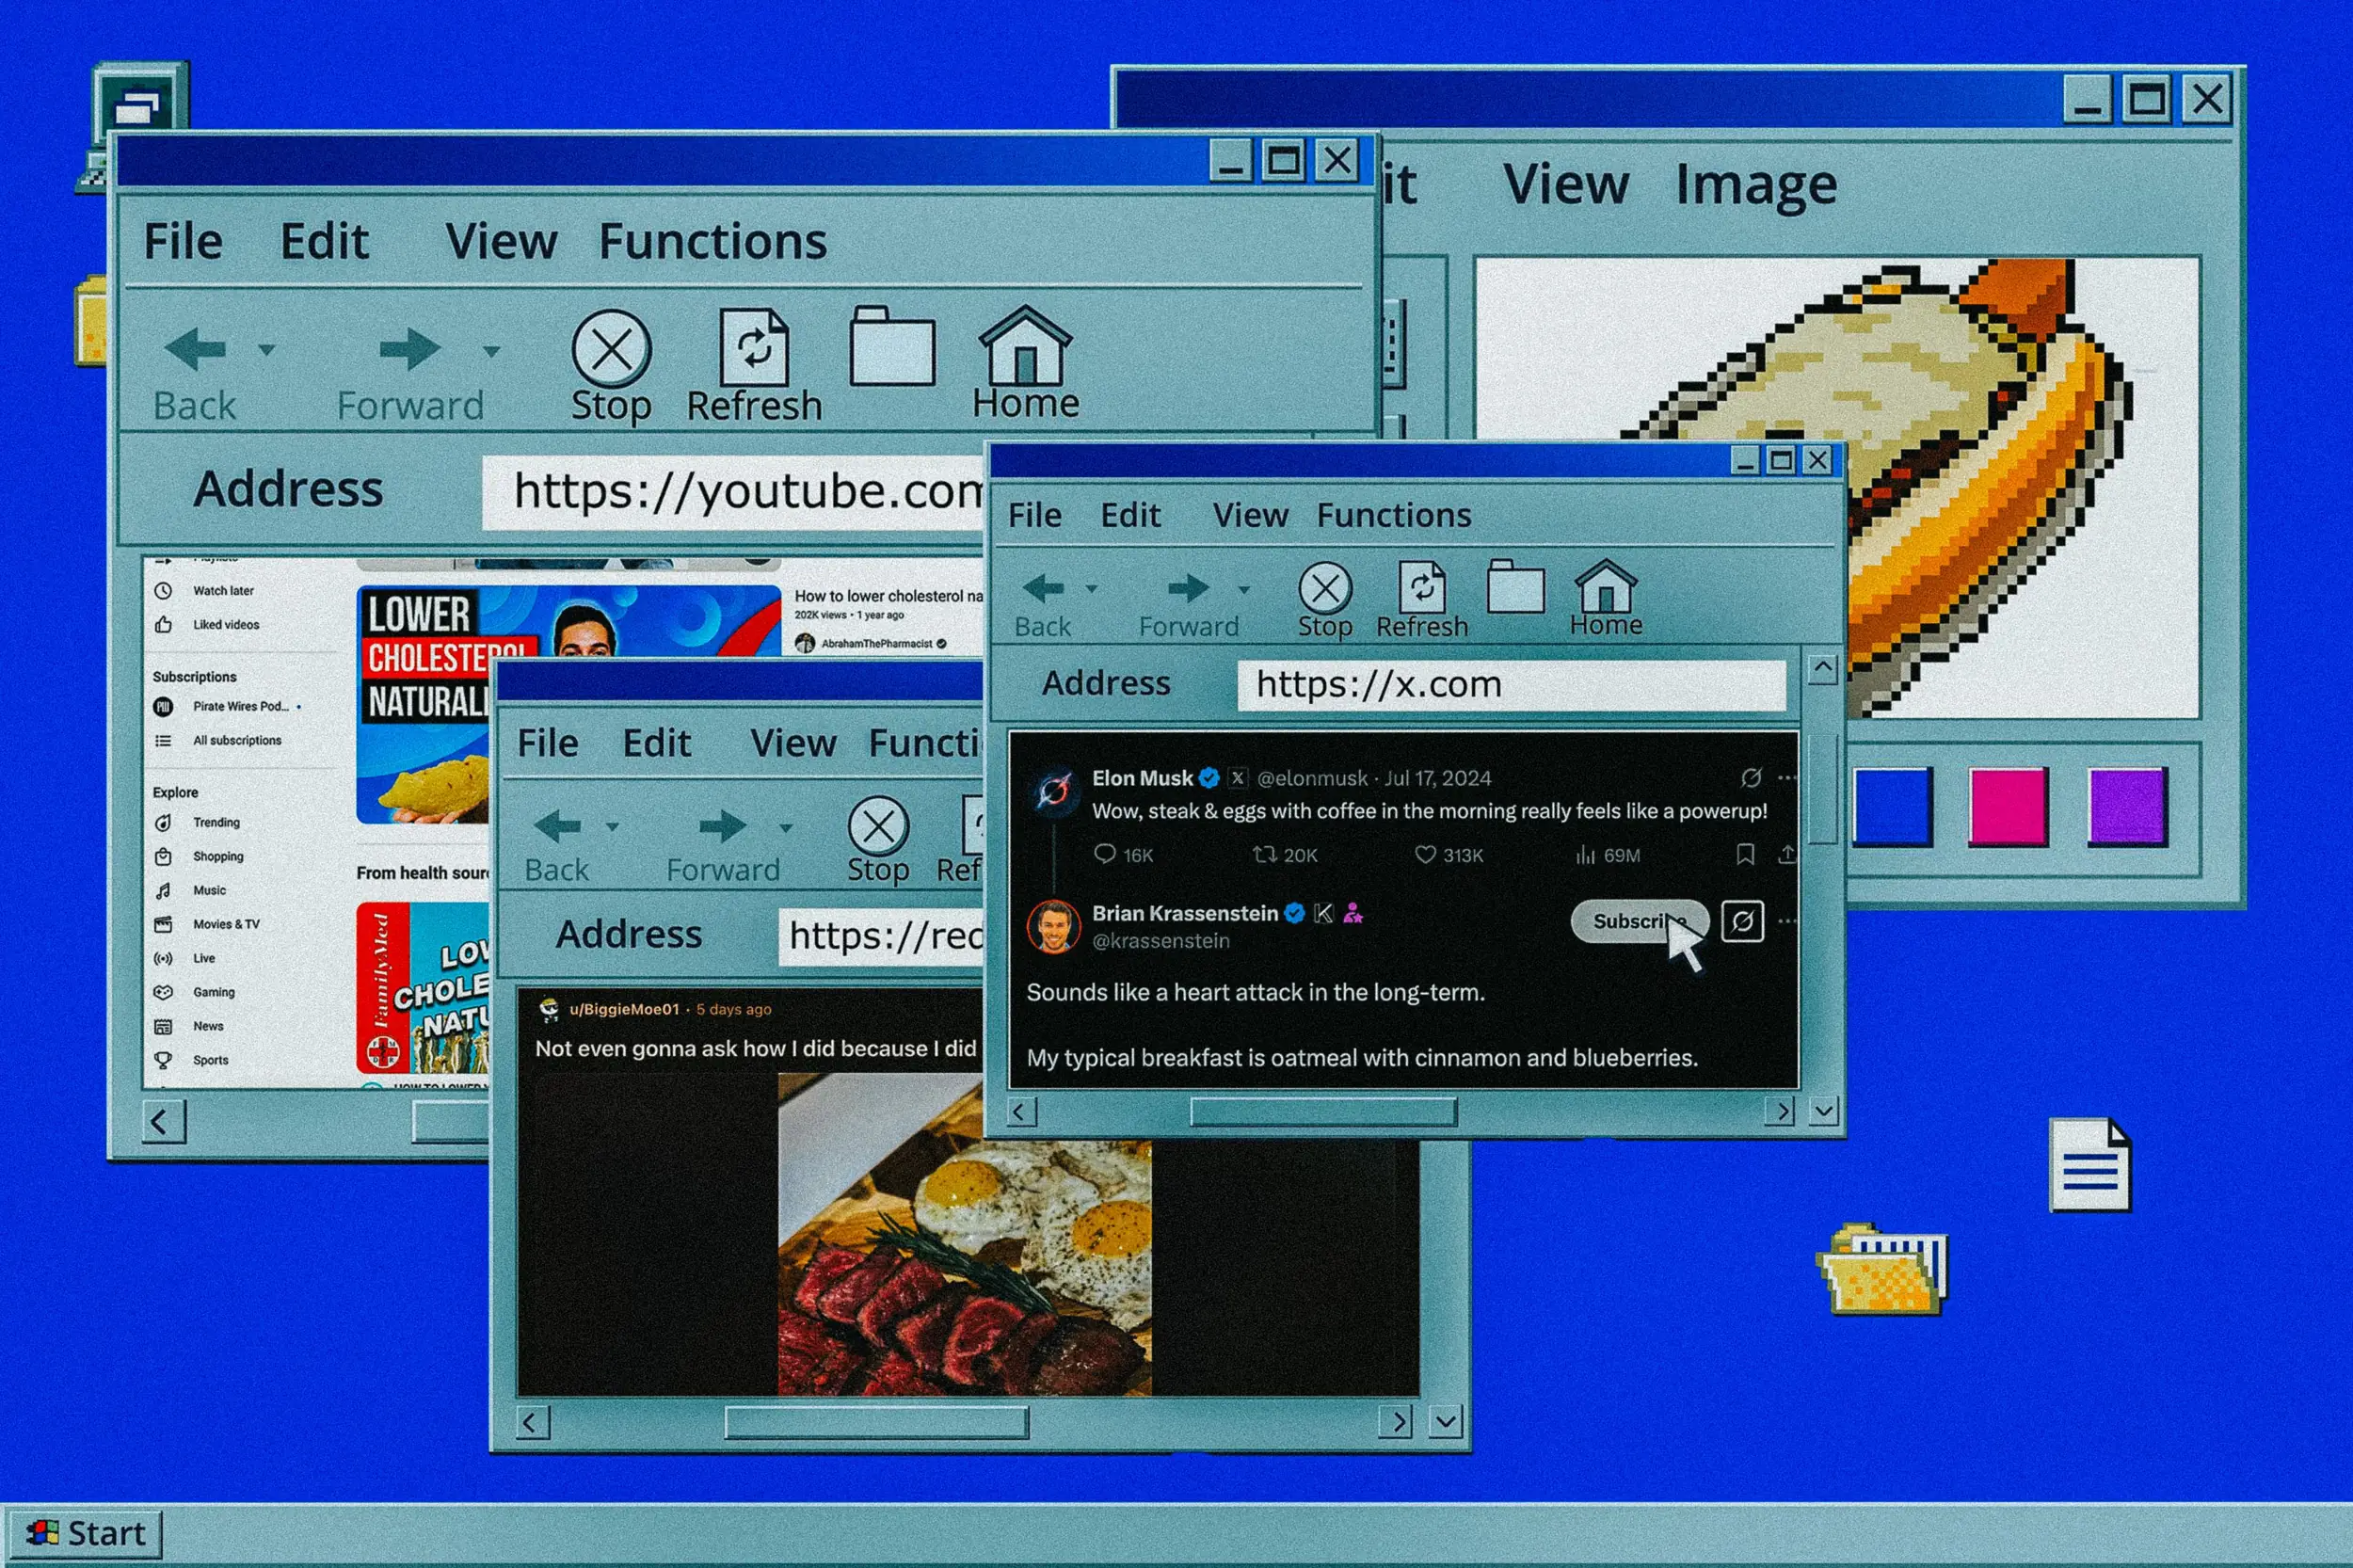Bookmark the Elon Musk tweet

[x=1745, y=854]
